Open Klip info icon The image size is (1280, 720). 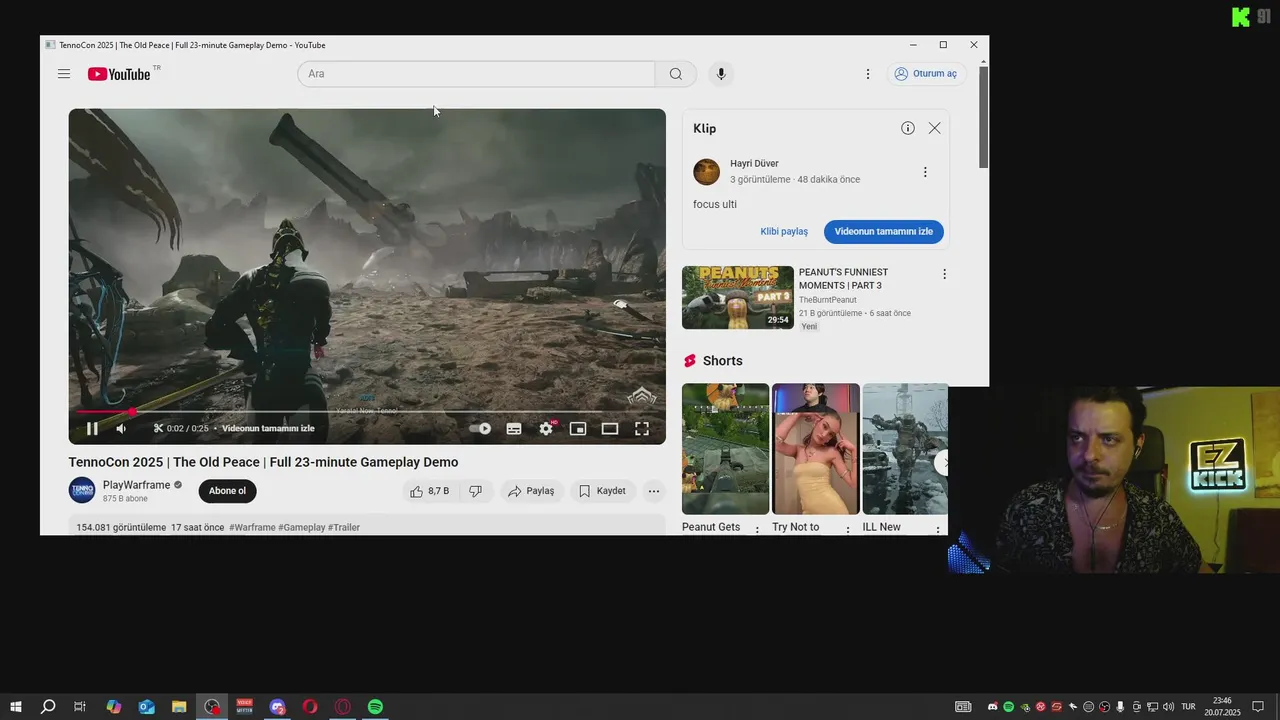click(x=908, y=128)
